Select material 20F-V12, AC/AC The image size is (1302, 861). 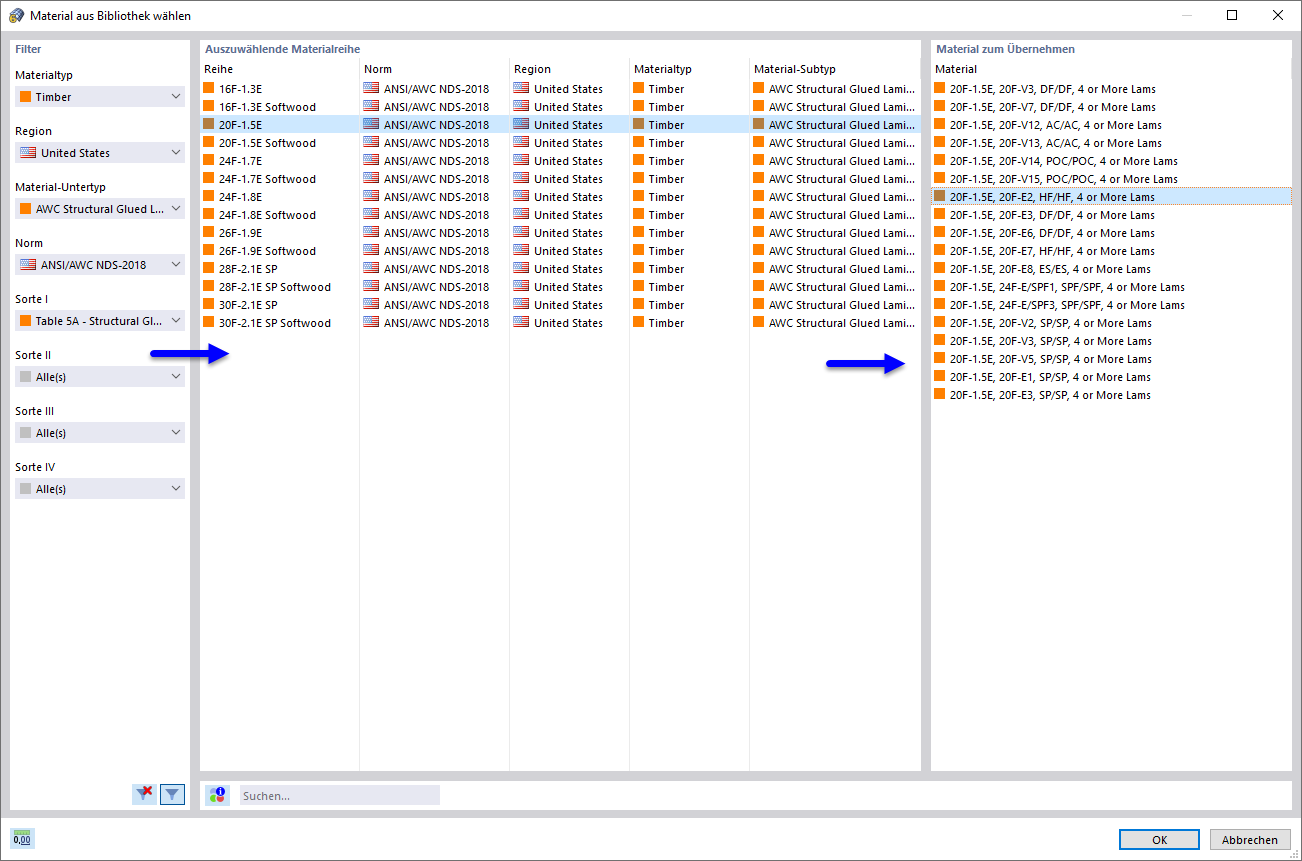(x=1111, y=125)
